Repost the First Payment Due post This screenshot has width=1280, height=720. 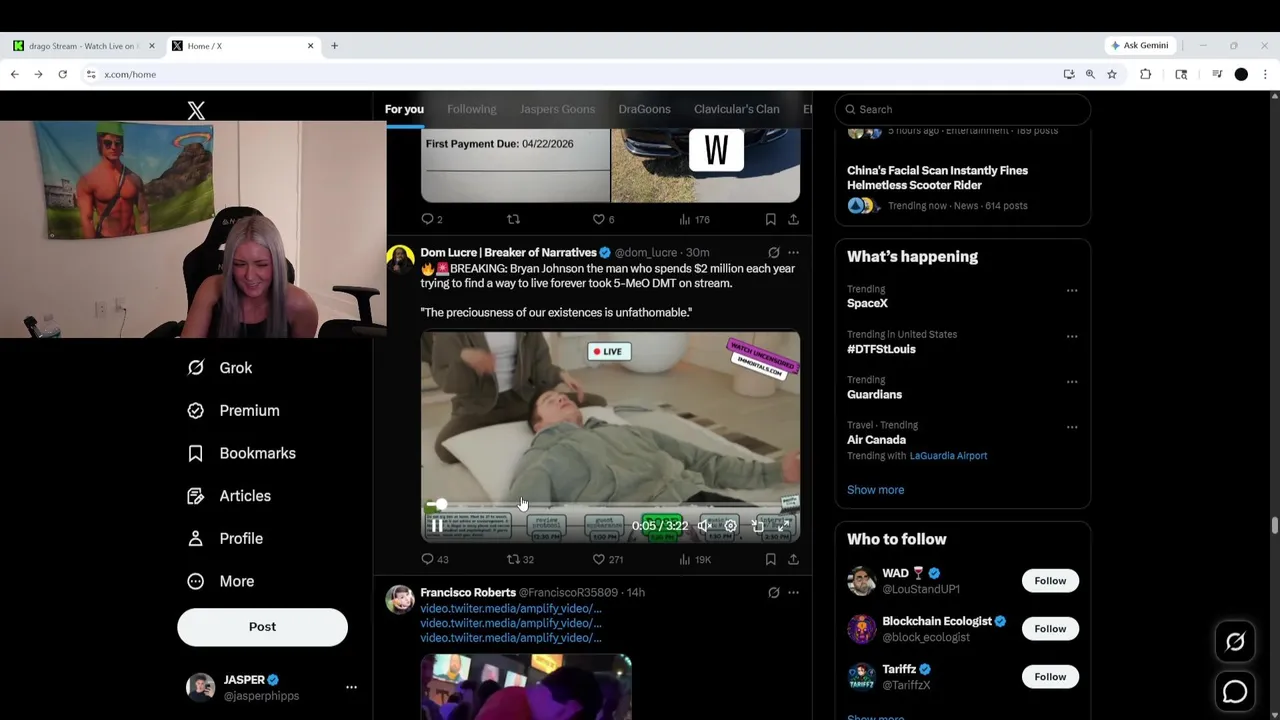(x=513, y=219)
